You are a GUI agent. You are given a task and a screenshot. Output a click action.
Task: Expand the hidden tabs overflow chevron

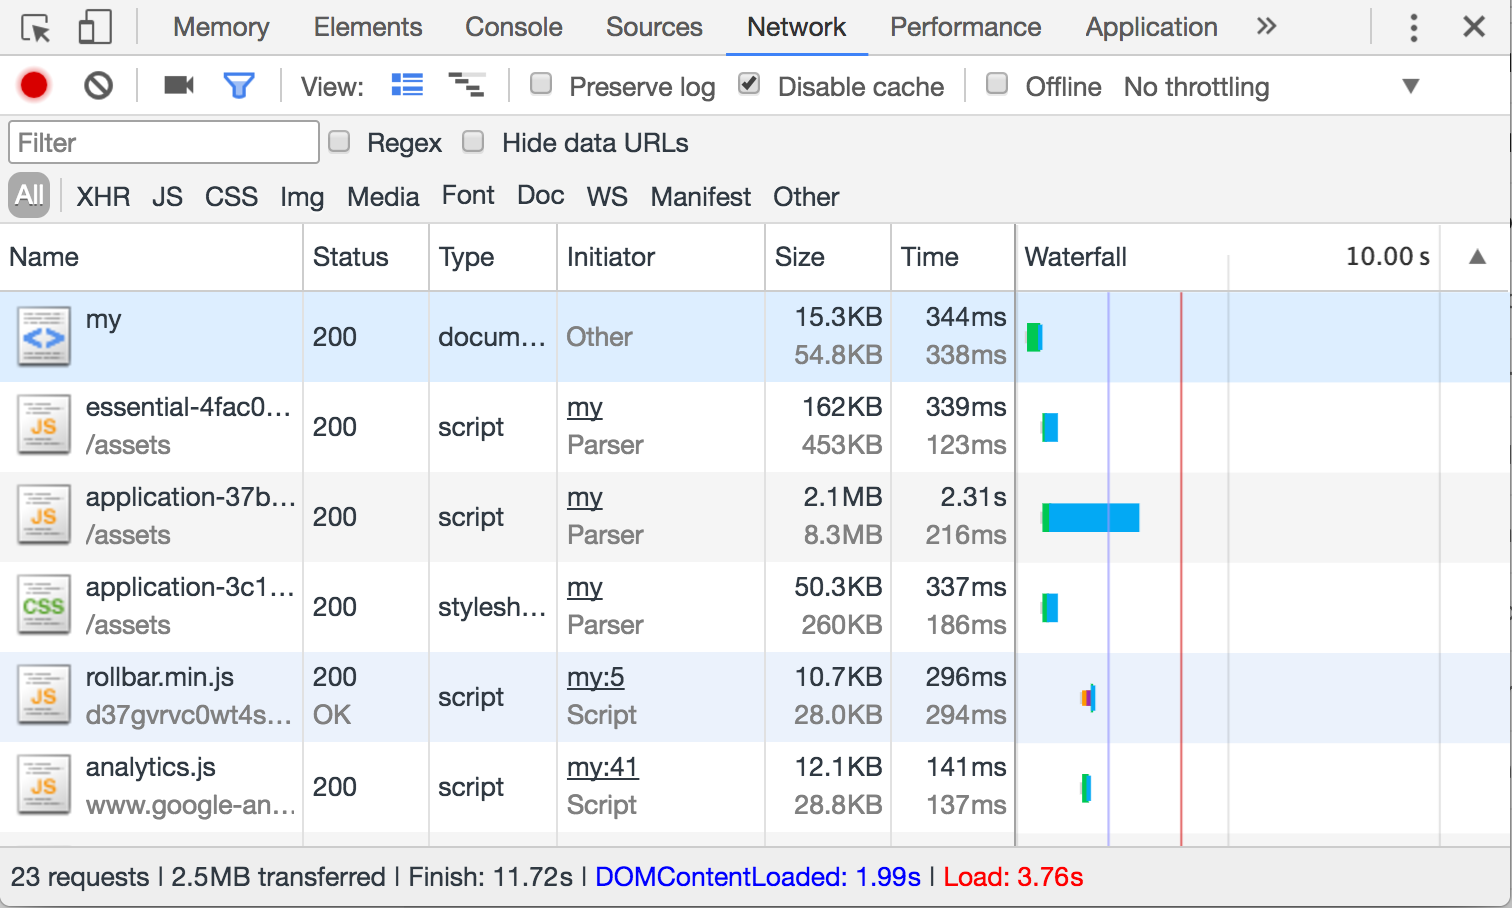tap(1266, 27)
